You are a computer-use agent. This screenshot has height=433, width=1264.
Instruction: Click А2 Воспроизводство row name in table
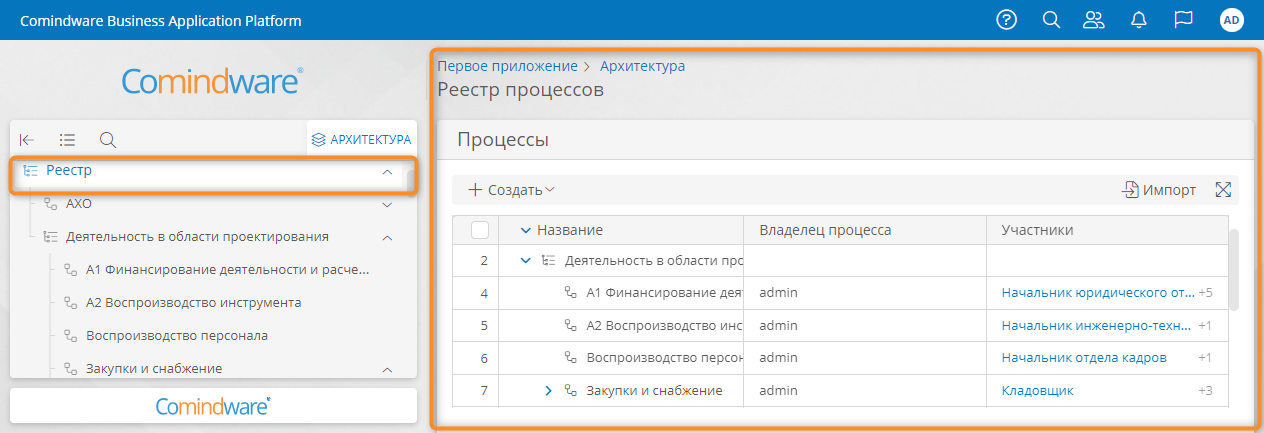click(663, 326)
